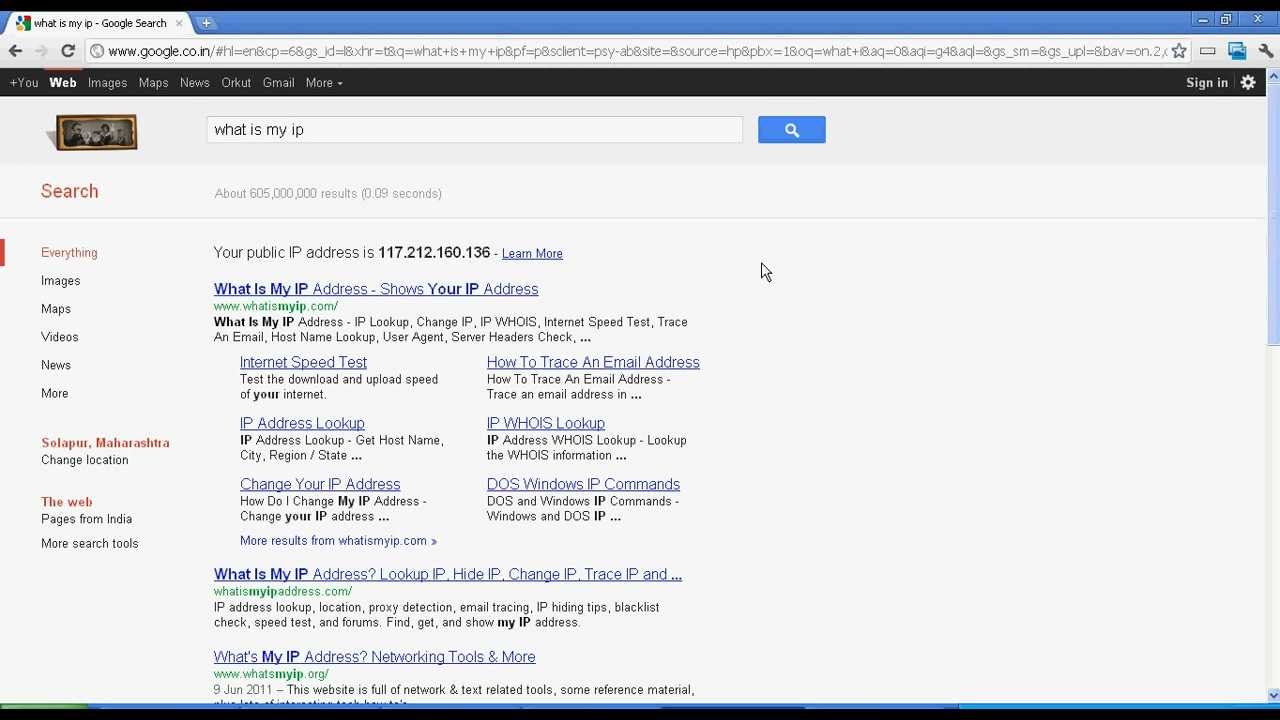Viewport: 1280px width, 720px height.
Task: Bookmark this page with the star icon
Action: [x=1179, y=51]
